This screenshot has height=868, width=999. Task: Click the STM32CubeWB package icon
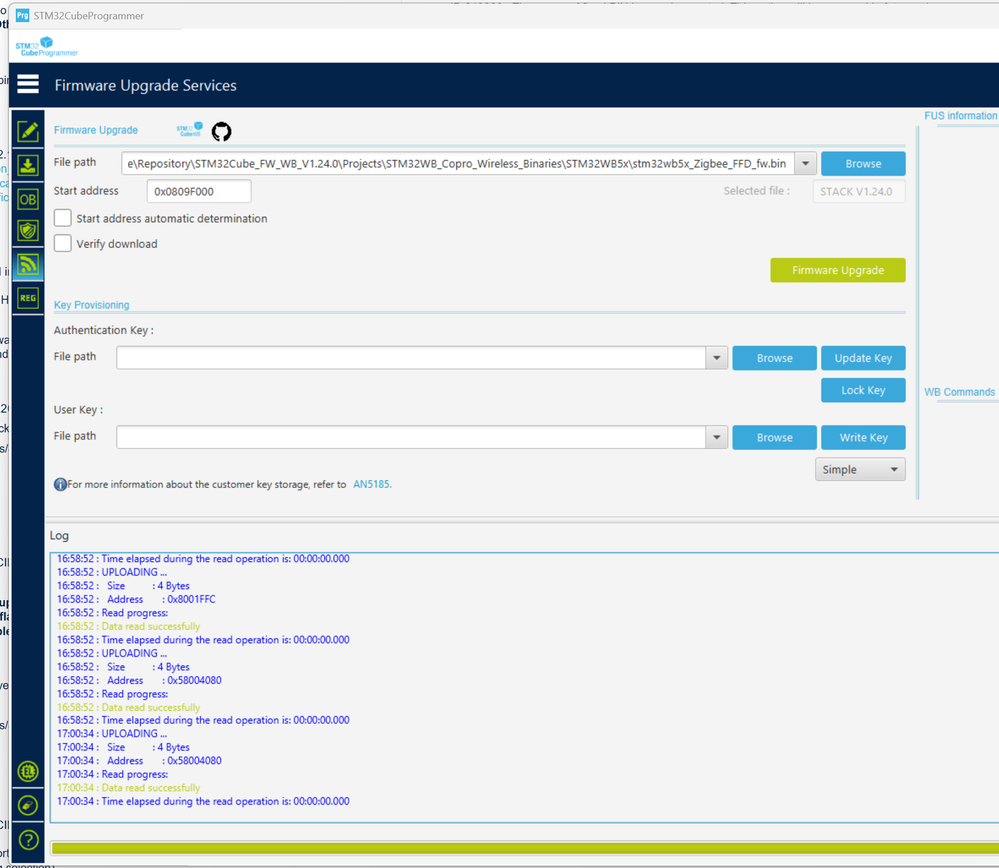pos(190,129)
